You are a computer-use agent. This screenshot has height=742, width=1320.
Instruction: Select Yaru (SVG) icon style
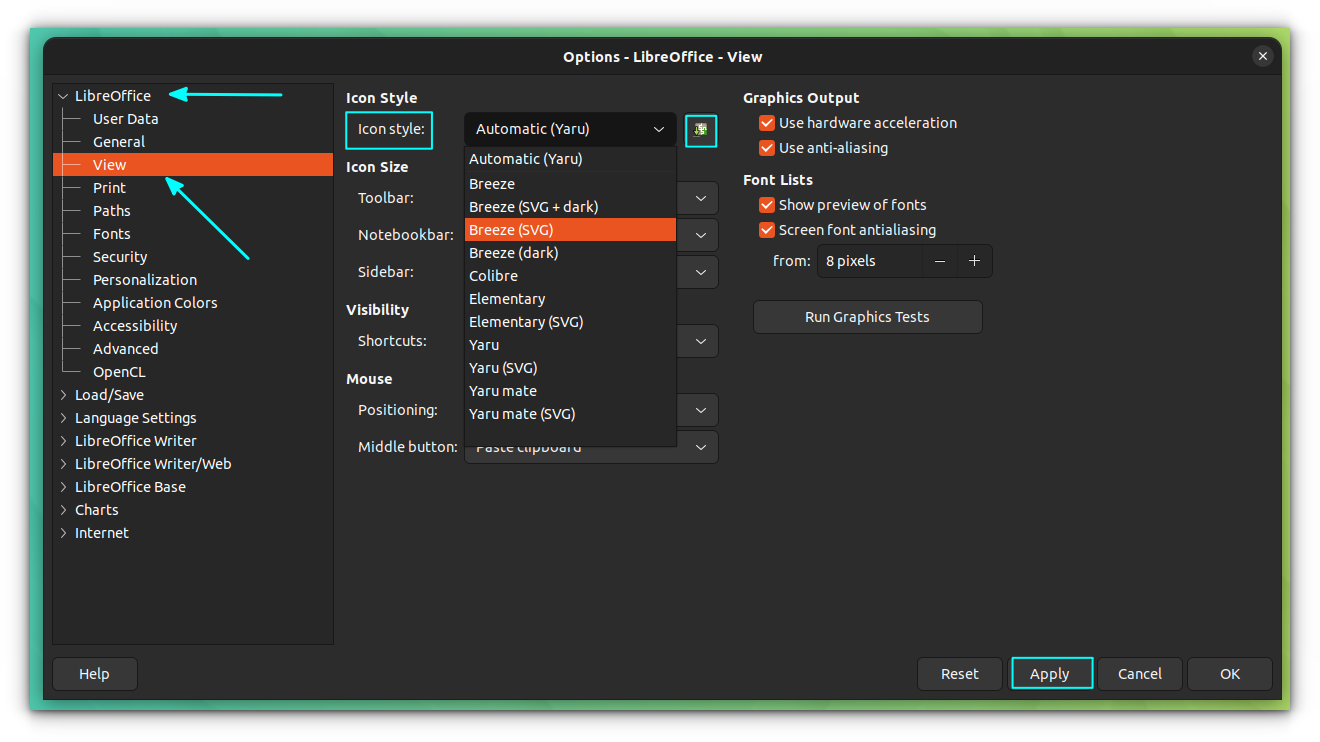pos(570,368)
